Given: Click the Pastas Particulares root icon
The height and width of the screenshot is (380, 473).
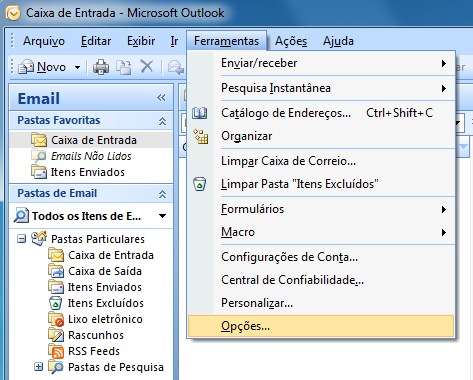Looking at the screenshot, I should pyautogui.click(x=39, y=239).
